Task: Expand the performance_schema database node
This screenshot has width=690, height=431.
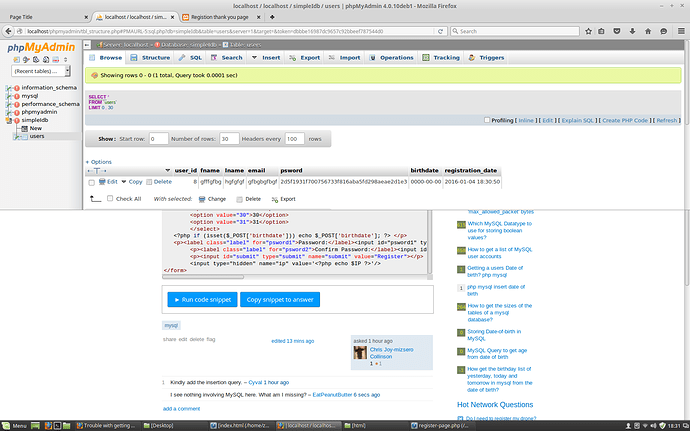Action: [x=9, y=104]
